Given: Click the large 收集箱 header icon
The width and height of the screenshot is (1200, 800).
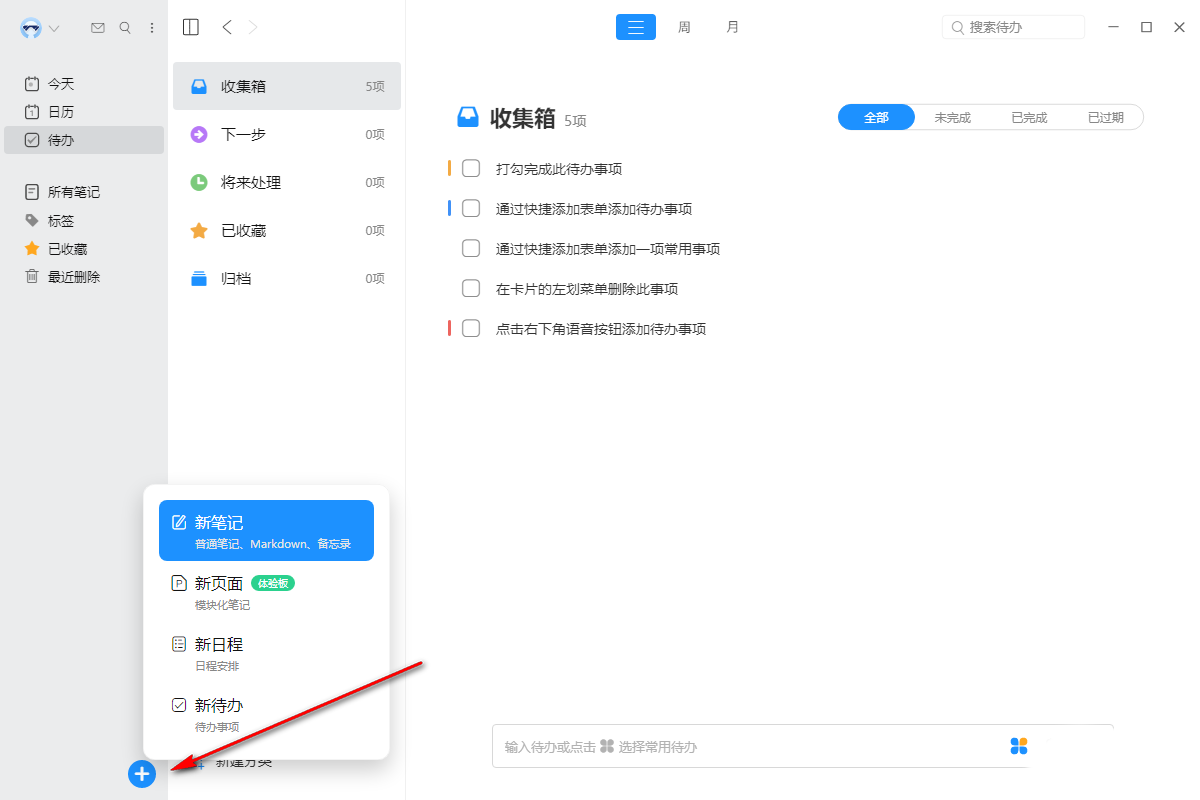Looking at the screenshot, I should tap(468, 117).
